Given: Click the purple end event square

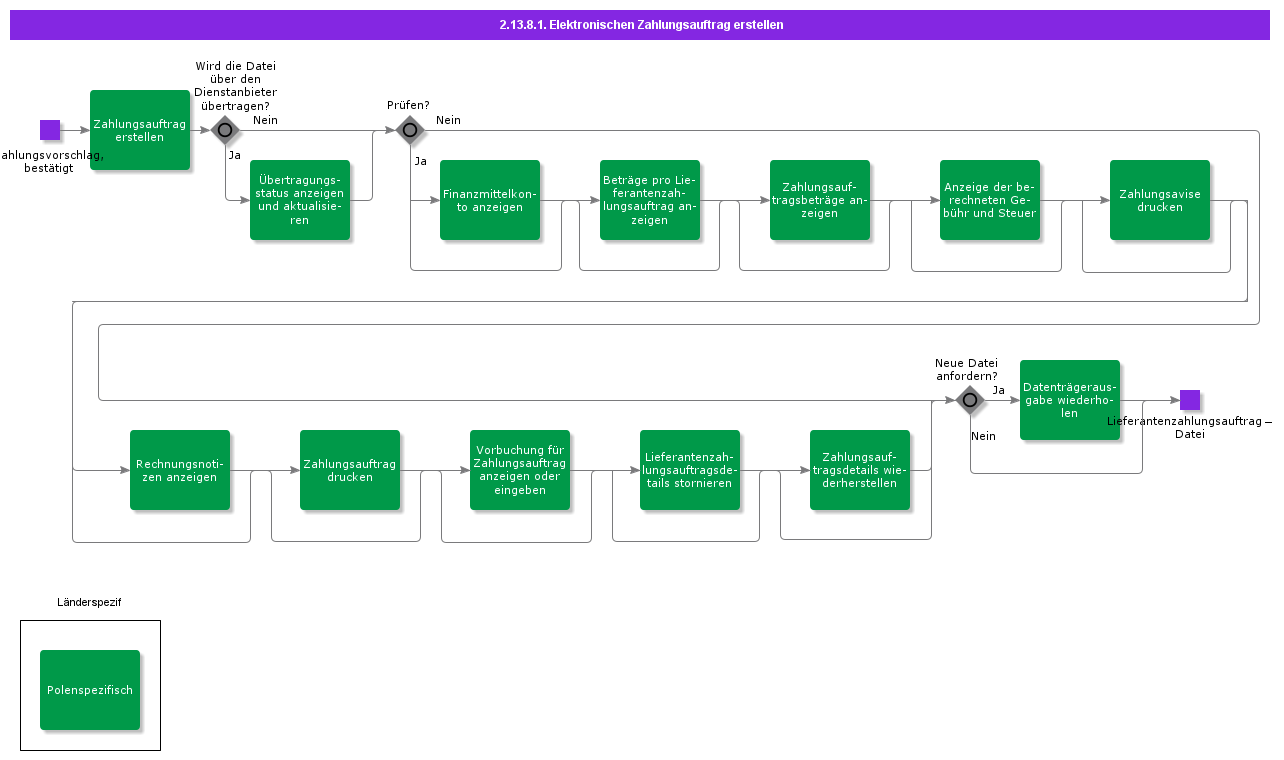Looking at the screenshot, I should tap(1190, 400).
